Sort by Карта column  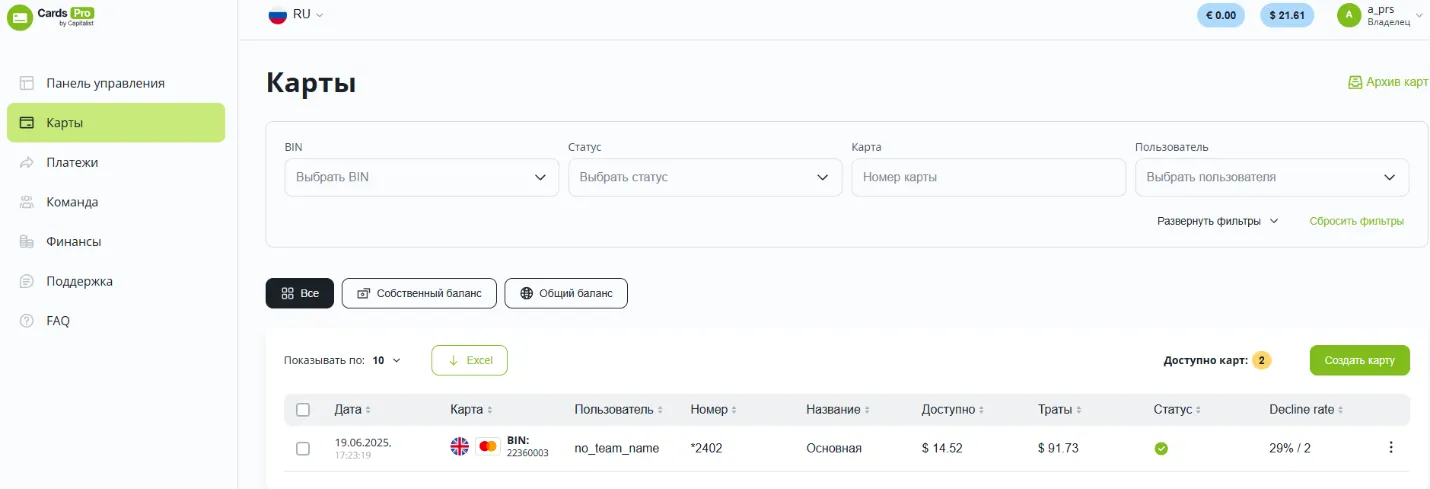[x=470, y=410]
